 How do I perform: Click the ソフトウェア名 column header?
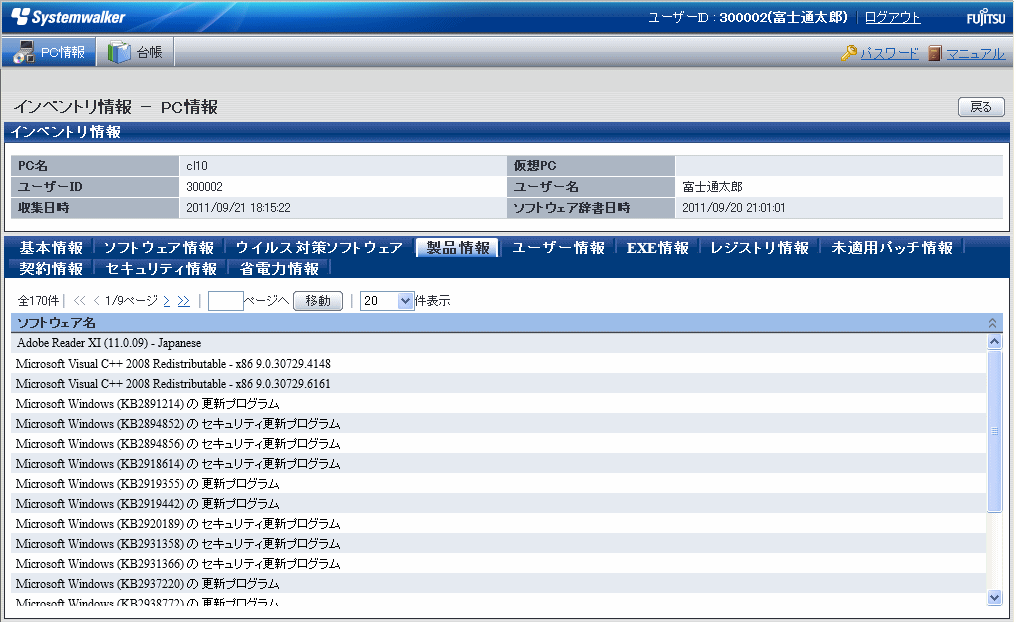[x=507, y=323]
